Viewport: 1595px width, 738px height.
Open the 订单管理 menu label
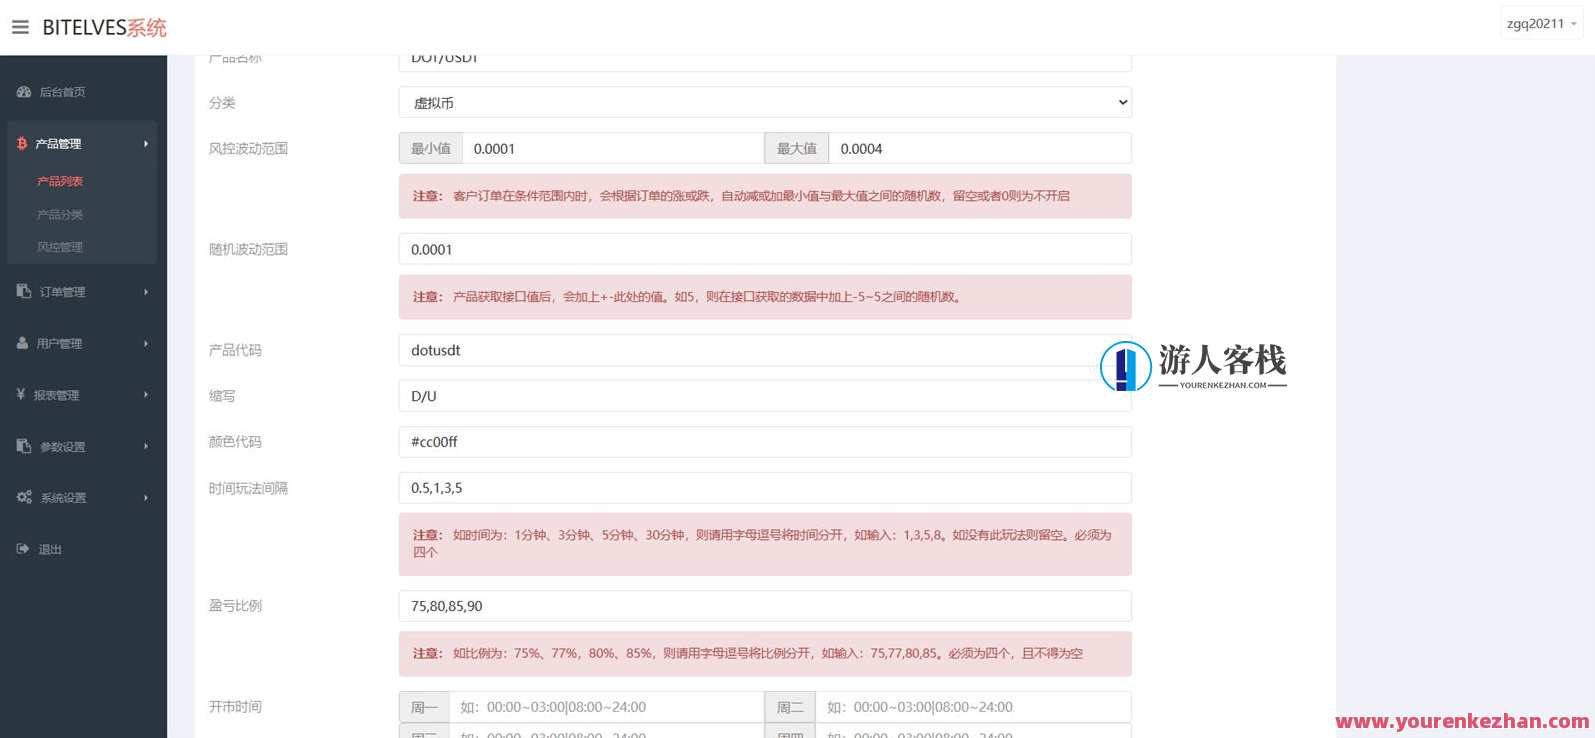[62, 292]
